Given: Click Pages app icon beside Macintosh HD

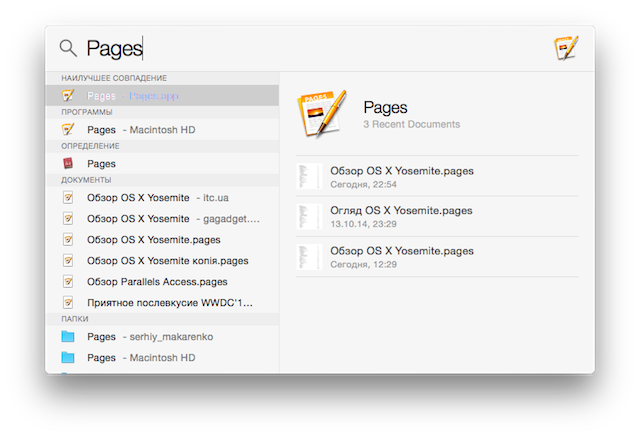Looking at the screenshot, I should coord(68,130).
